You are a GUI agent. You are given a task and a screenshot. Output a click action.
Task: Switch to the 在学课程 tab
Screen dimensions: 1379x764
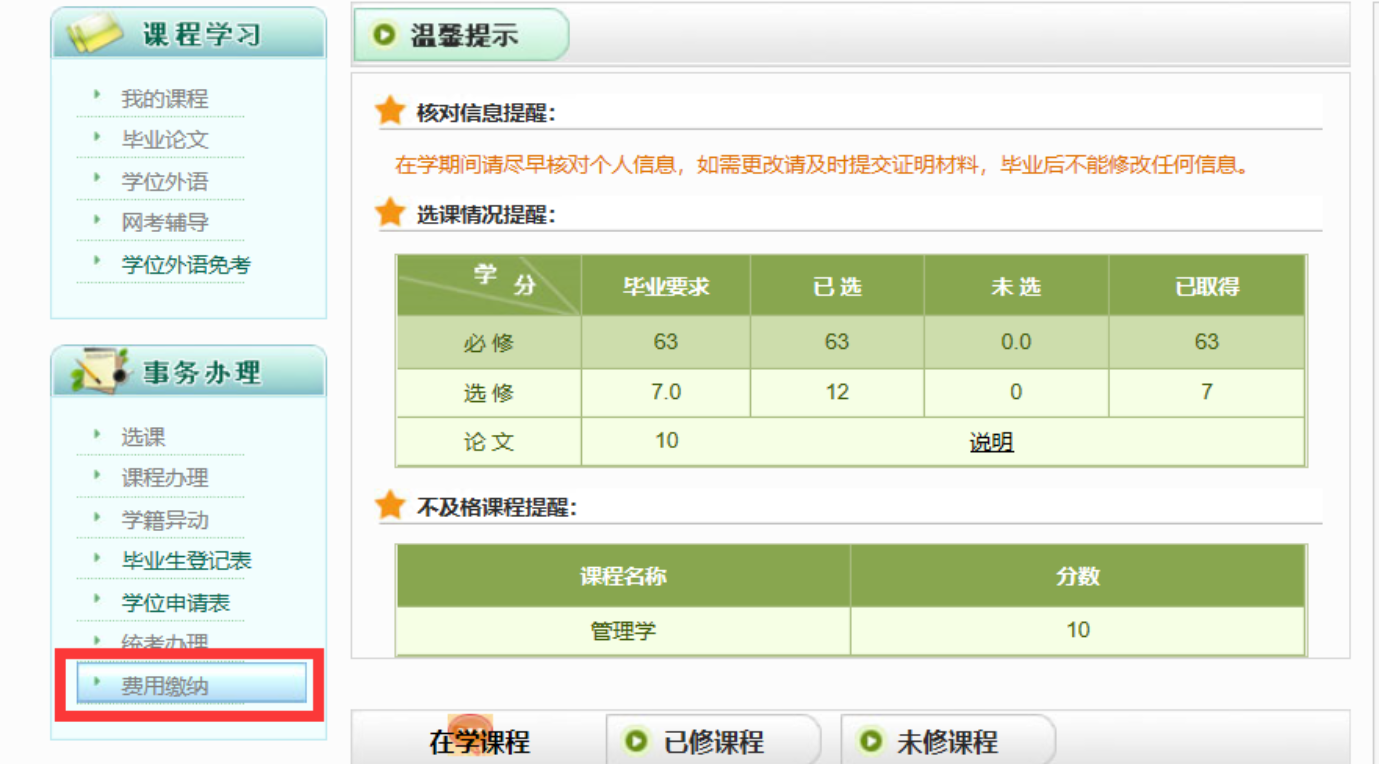coord(480,742)
